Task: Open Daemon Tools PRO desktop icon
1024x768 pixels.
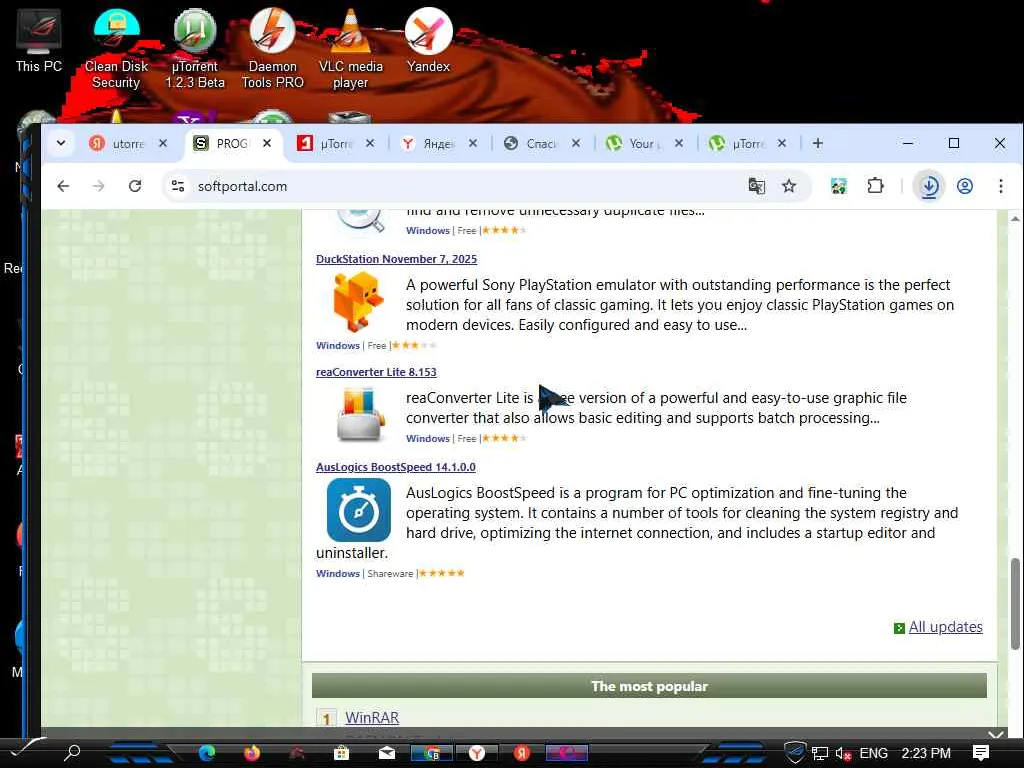Action: click(x=272, y=49)
